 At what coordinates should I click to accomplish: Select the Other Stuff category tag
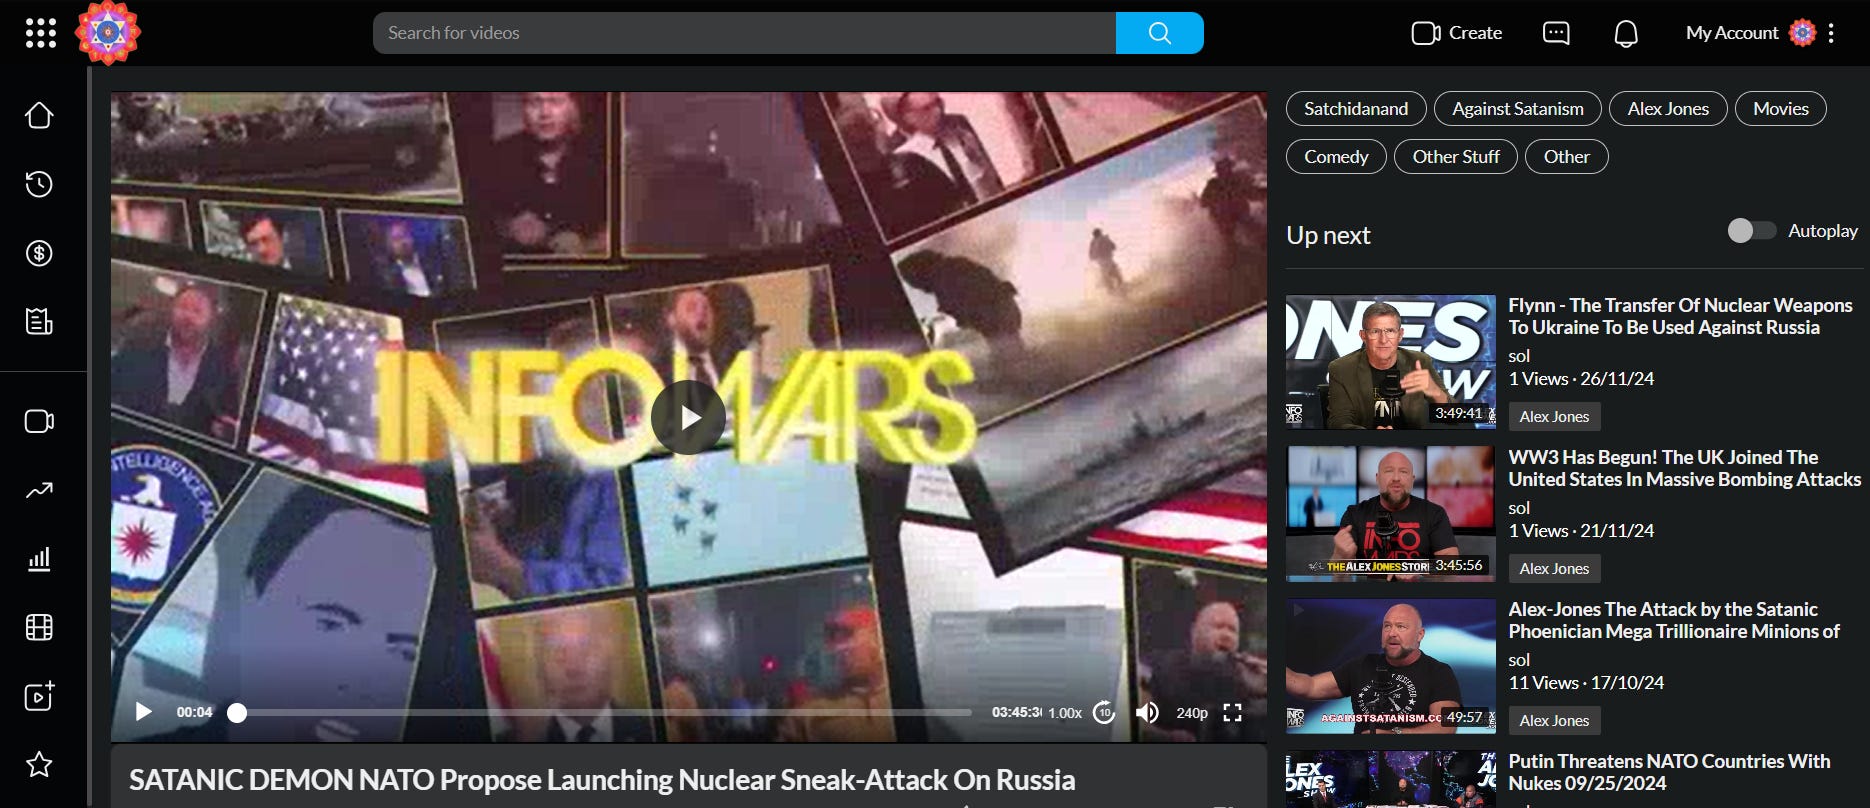(1456, 157)
